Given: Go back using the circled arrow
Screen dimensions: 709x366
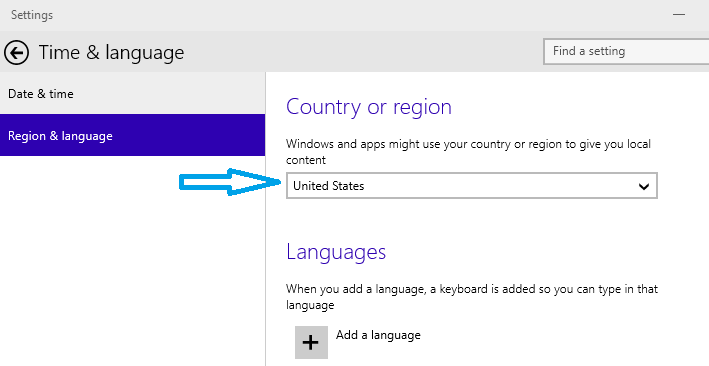Looking at the screenshot, I should point(16,53).
